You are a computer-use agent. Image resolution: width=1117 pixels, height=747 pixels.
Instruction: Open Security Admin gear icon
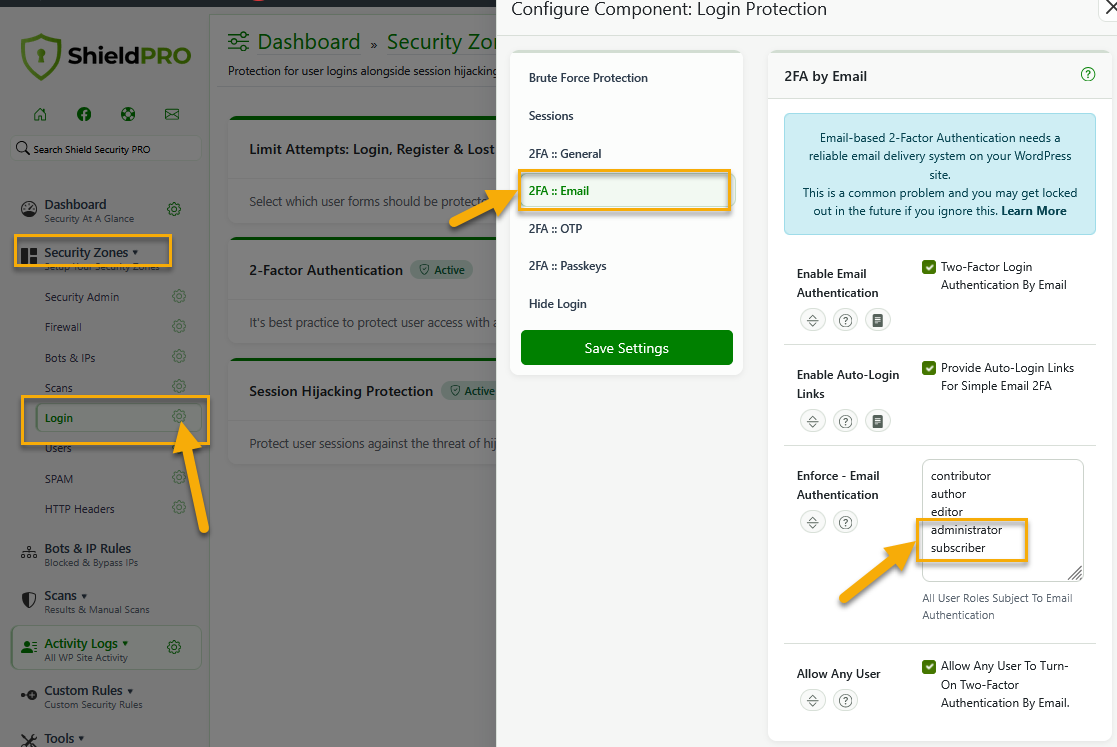click(x=179, y=296)
